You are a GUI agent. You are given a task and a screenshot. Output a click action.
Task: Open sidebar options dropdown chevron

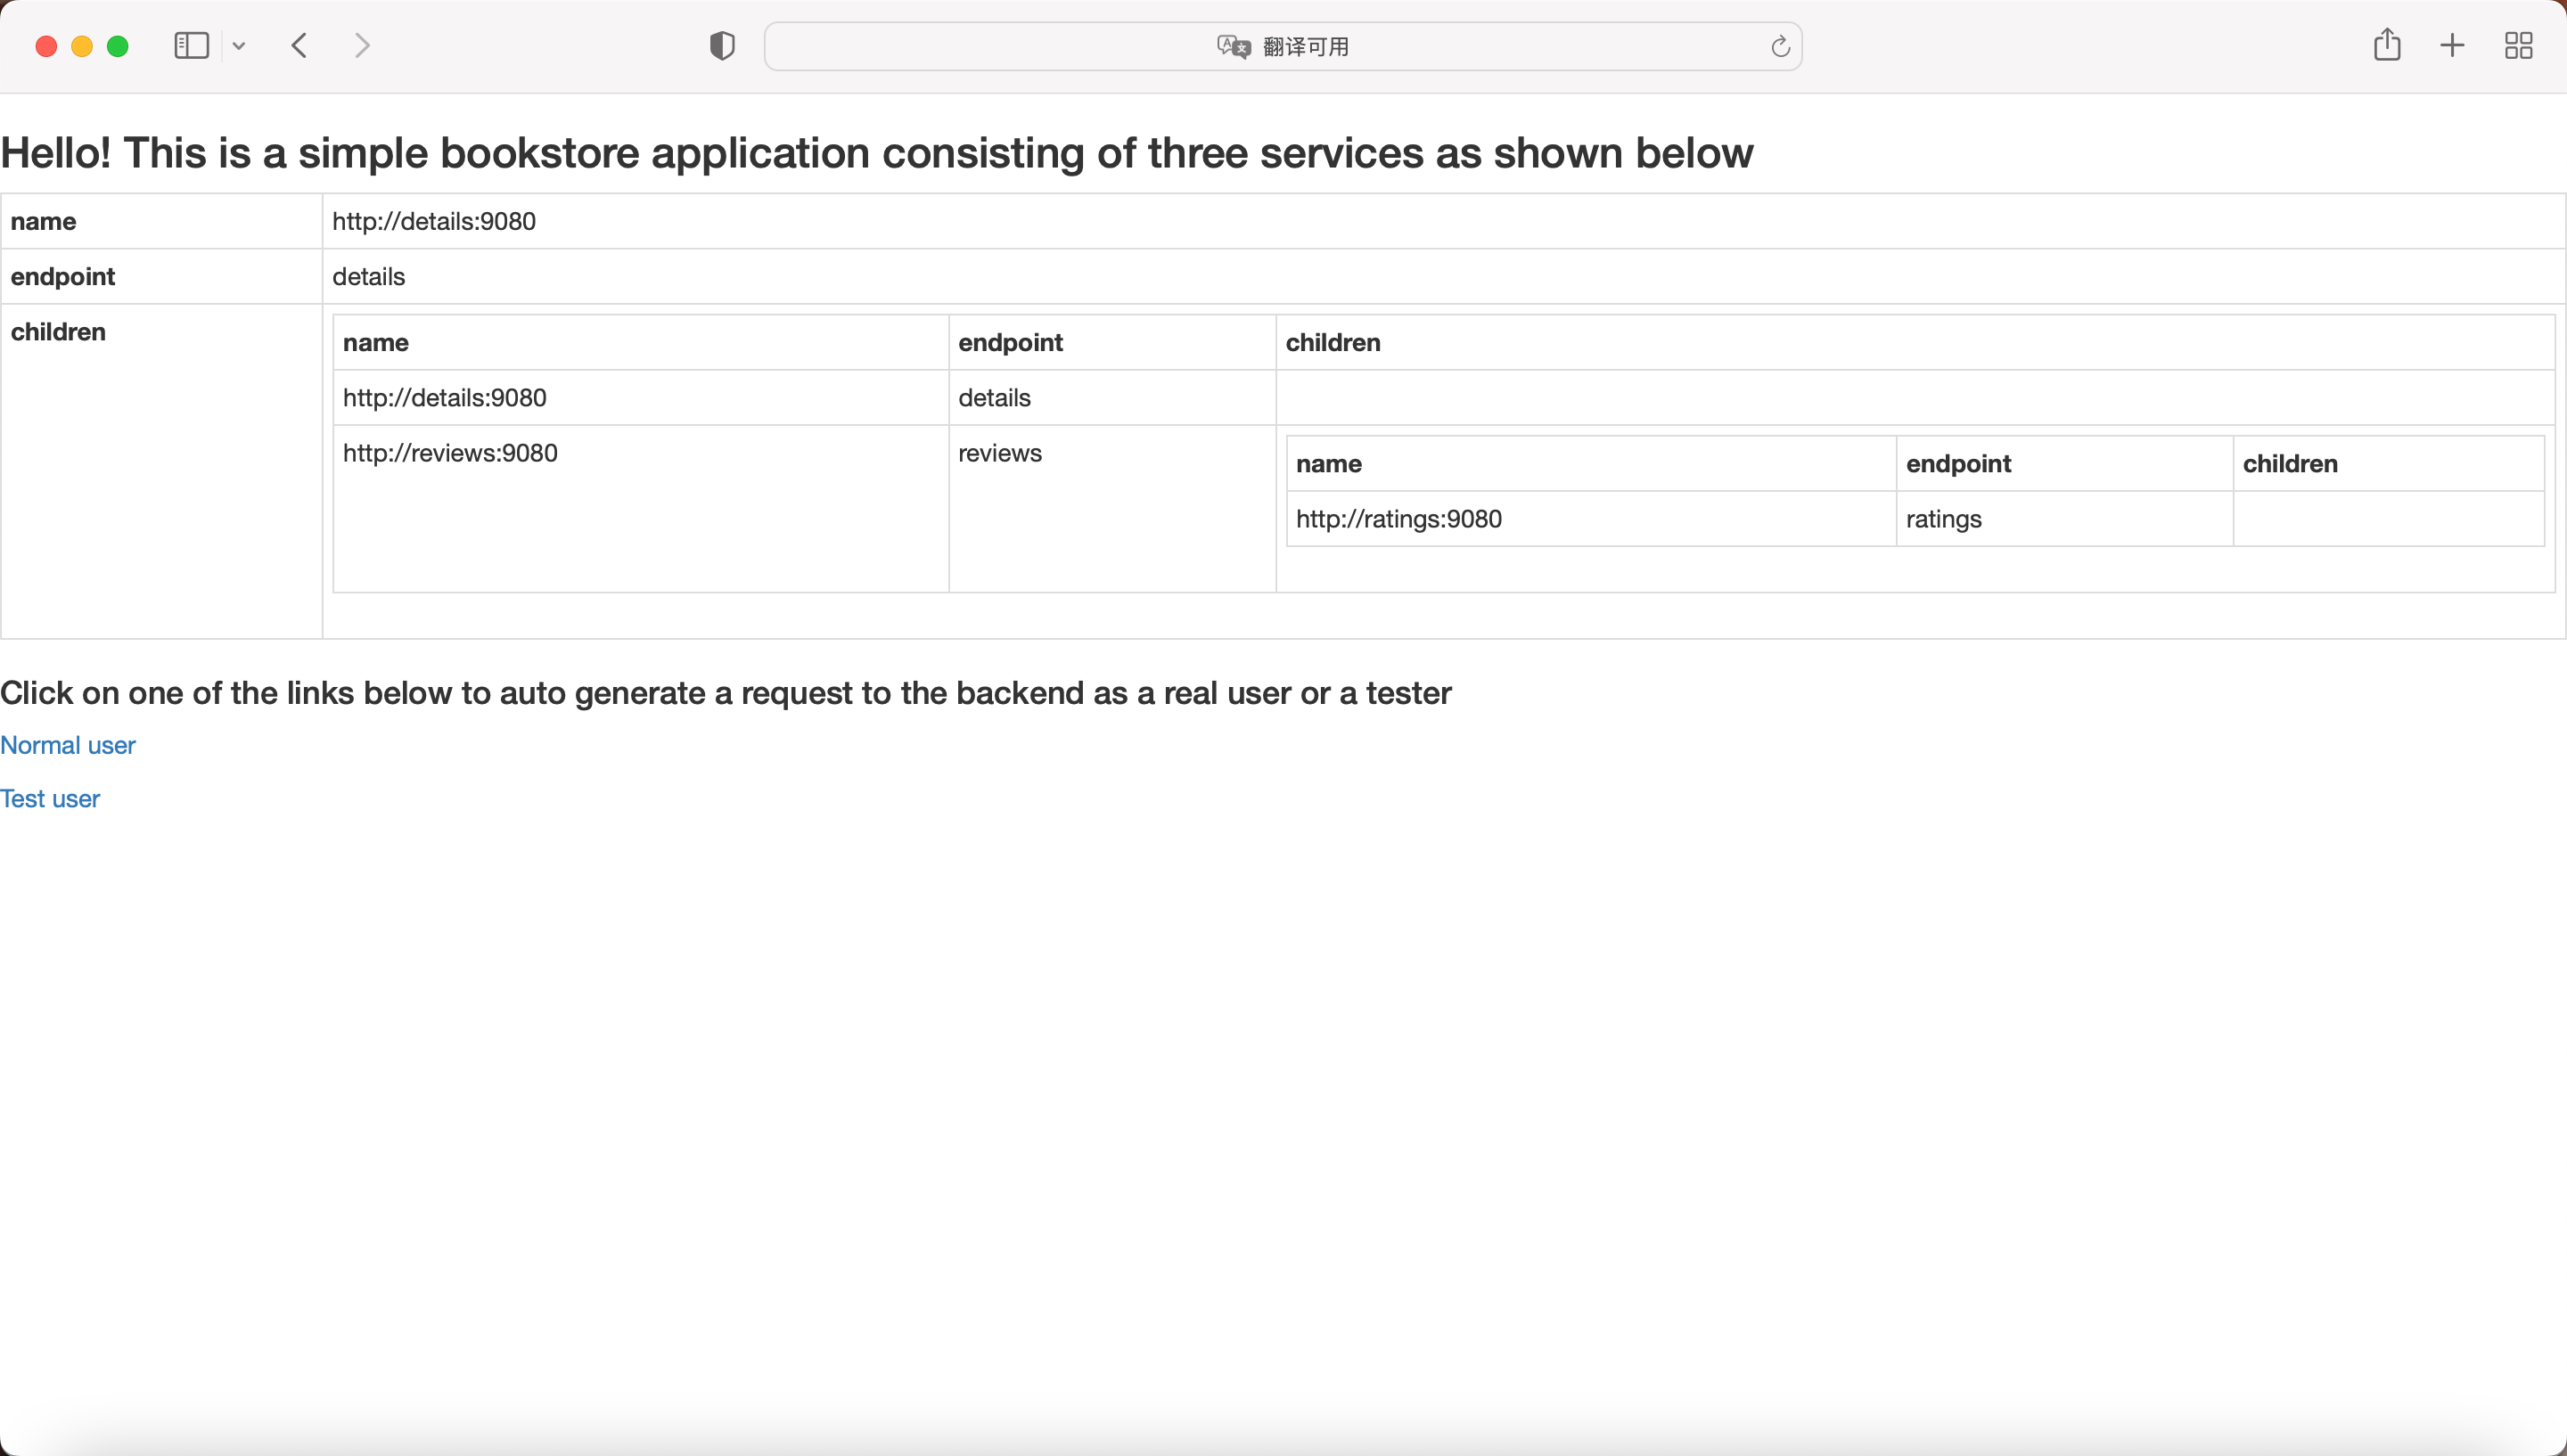239,46
